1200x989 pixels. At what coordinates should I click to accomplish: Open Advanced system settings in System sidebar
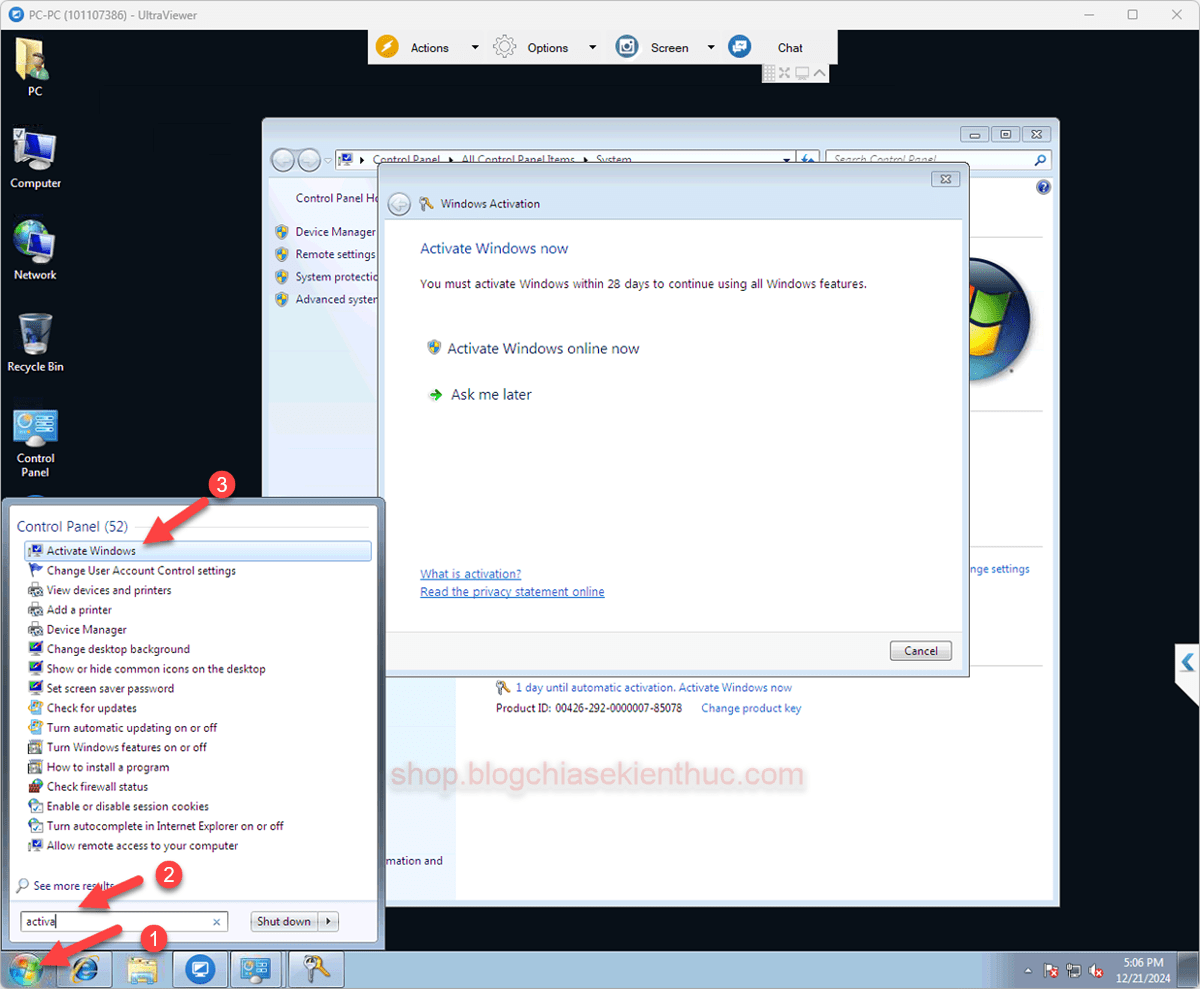tap(336, 299)
